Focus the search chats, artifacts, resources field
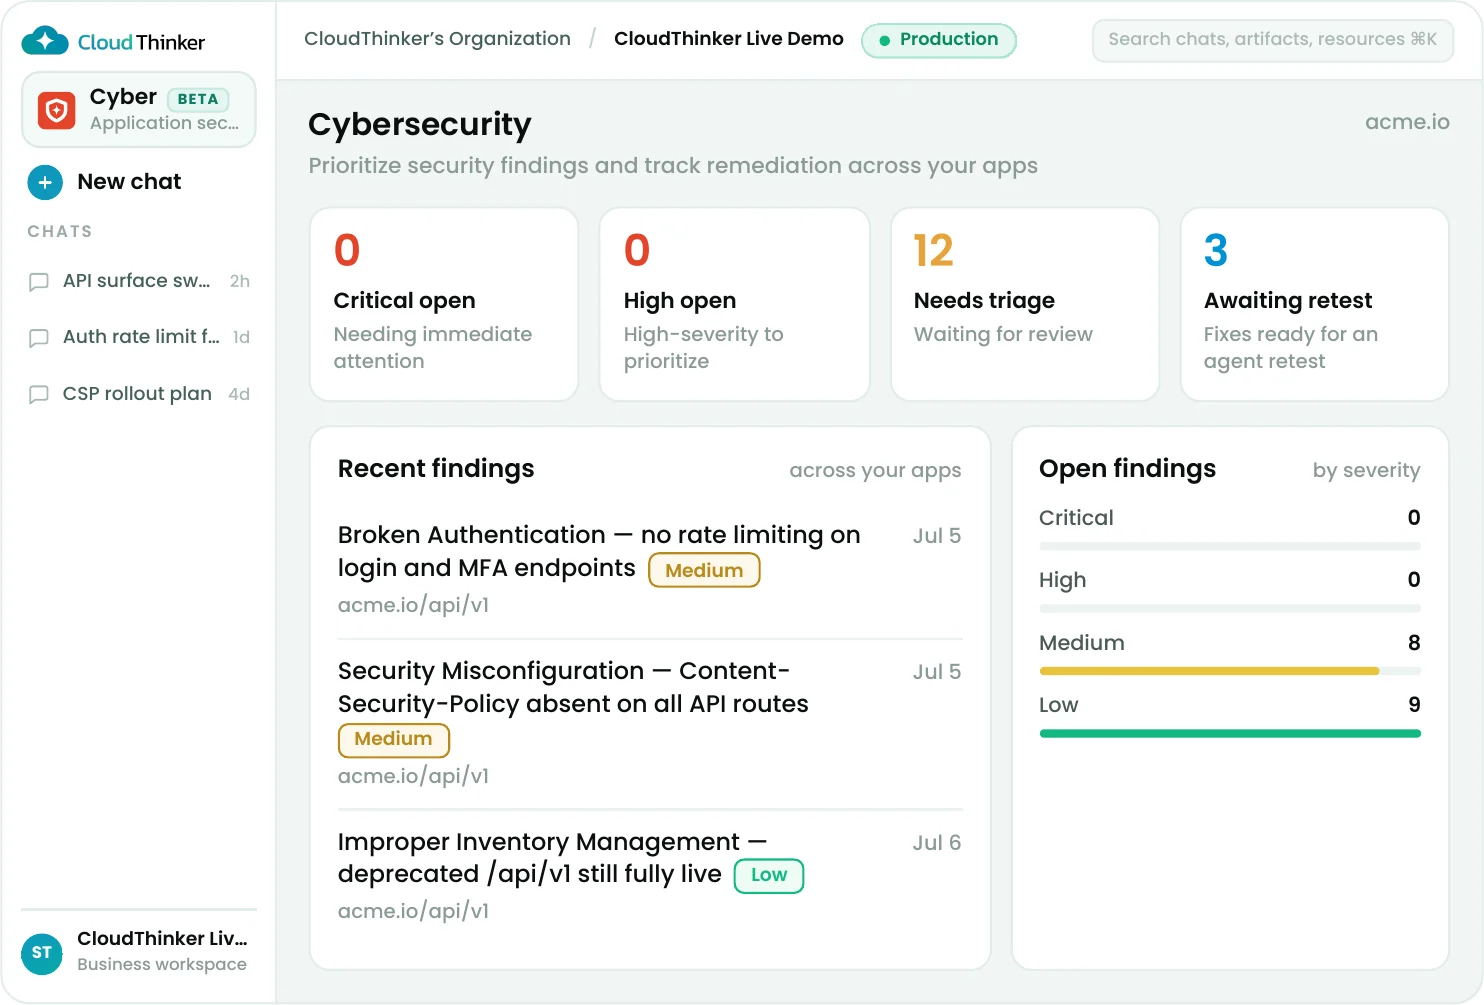 click(x=1272, y=40)
